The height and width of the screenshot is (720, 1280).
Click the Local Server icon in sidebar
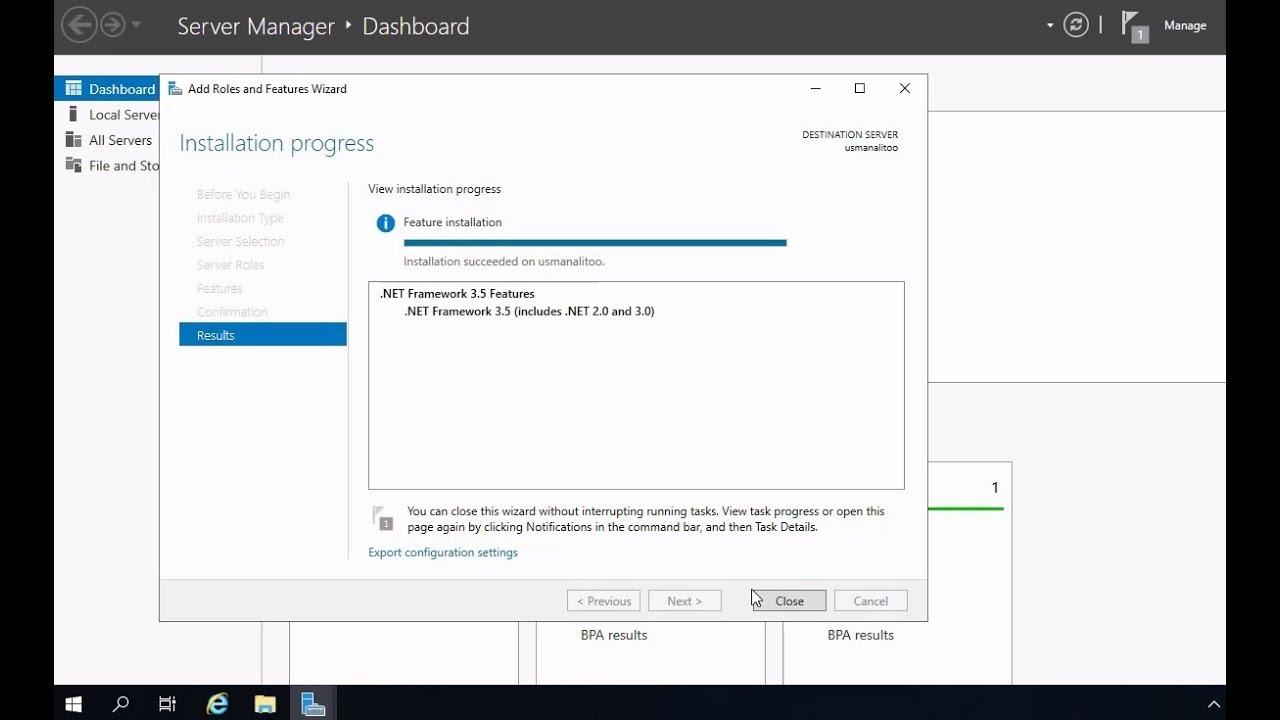pos(73,114)
